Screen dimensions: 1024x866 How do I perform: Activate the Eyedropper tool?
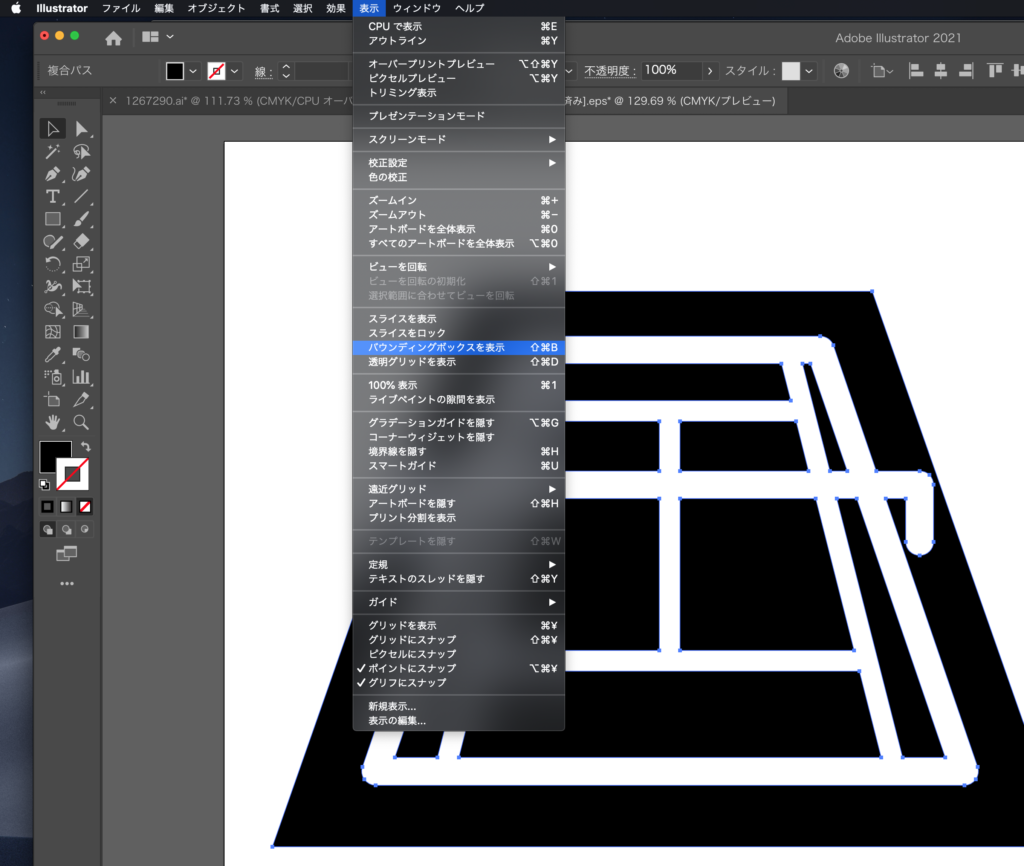pyautogui.click(x=53, y=355)
